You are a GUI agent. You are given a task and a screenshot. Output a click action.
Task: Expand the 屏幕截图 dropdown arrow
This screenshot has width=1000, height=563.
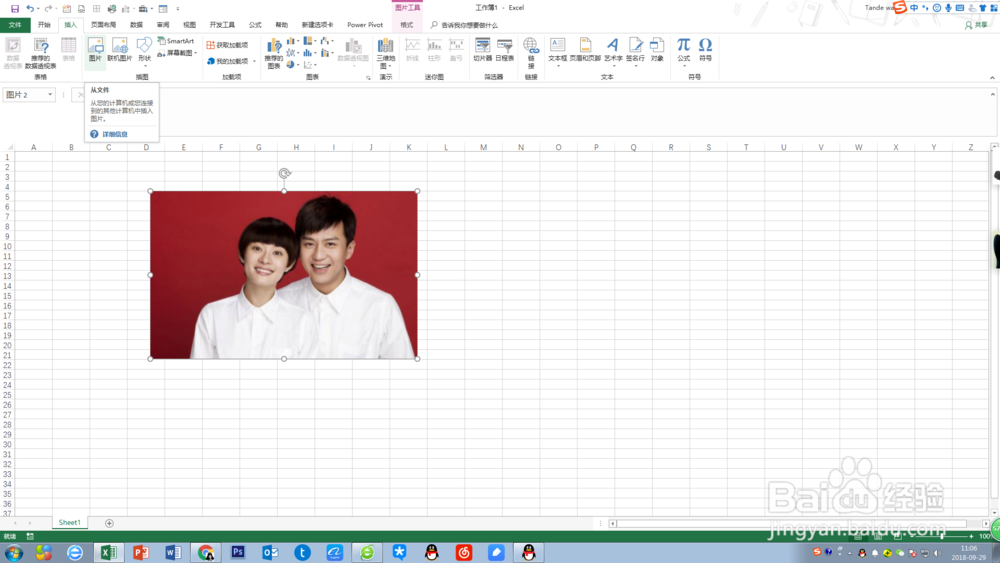[x=195, y=54]
